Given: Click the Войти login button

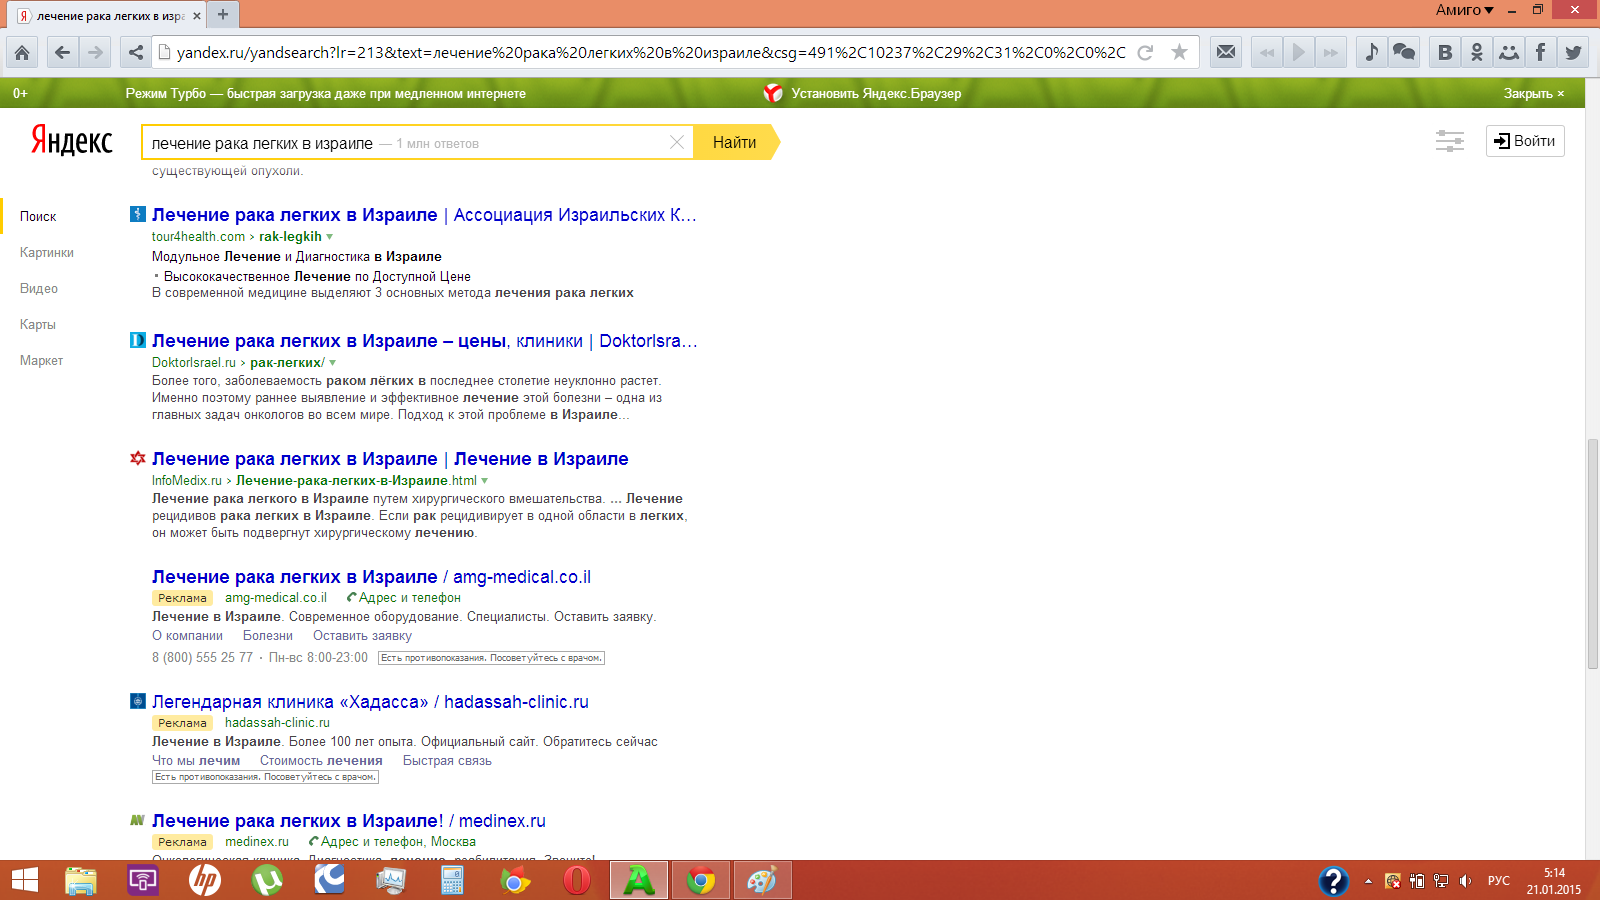Looking at the screenshot, I should tap(1525, 141).
